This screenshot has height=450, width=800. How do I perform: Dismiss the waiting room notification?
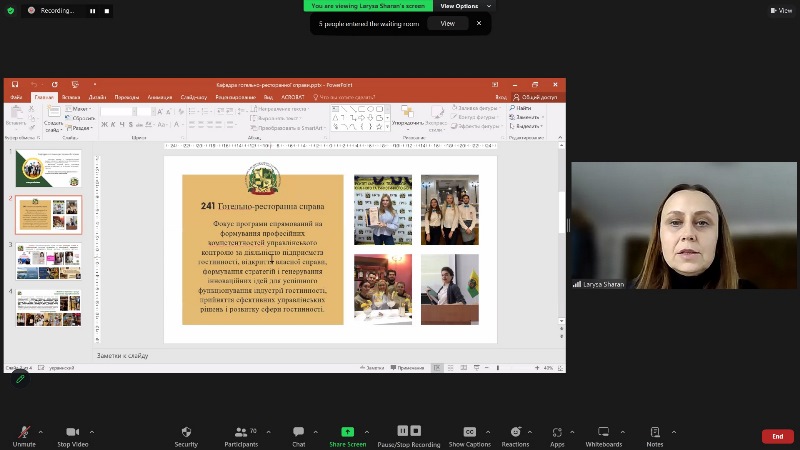[x=479, y=23]
